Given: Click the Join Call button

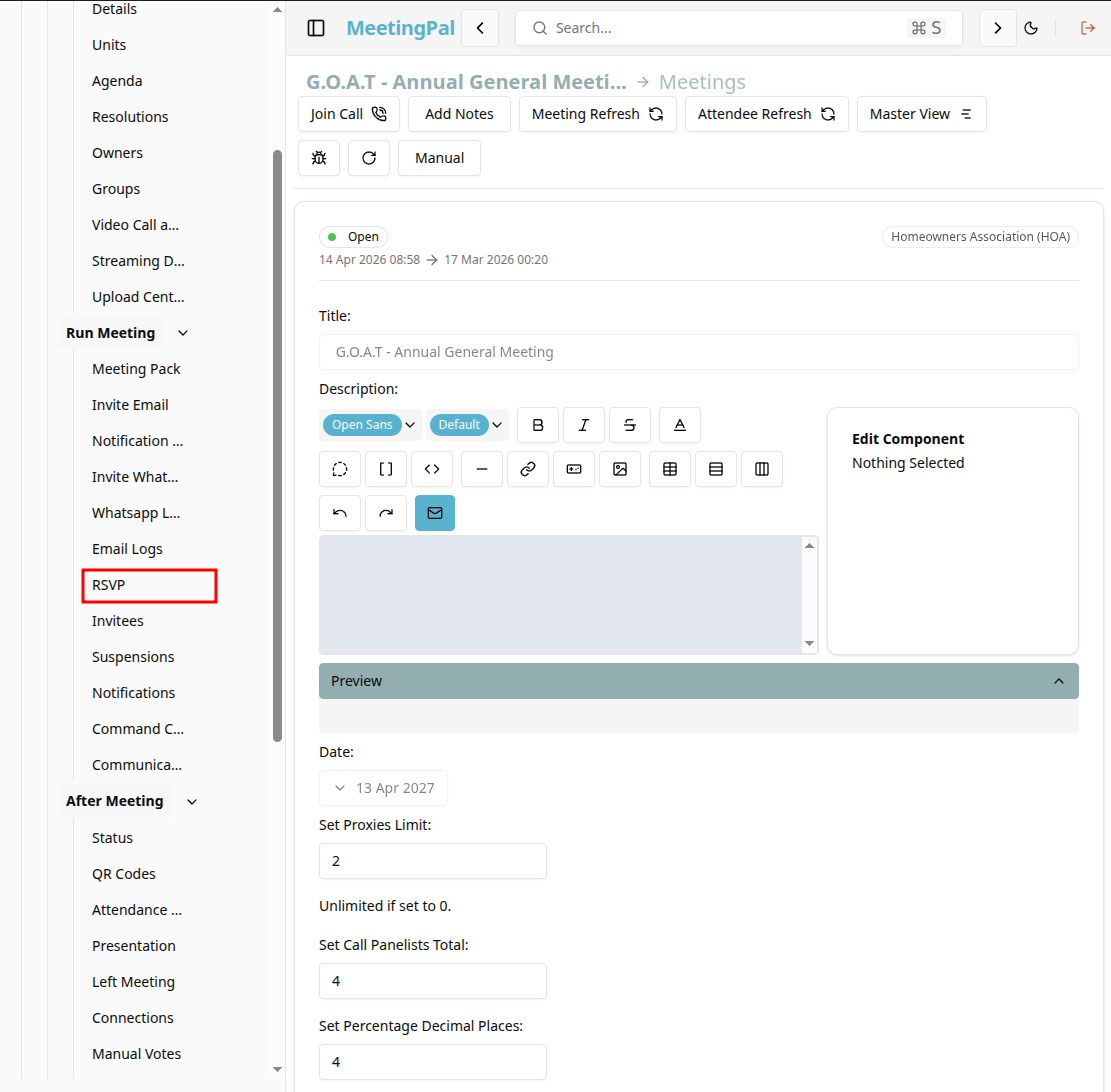Looking at the screenshot, I should 349,114.
